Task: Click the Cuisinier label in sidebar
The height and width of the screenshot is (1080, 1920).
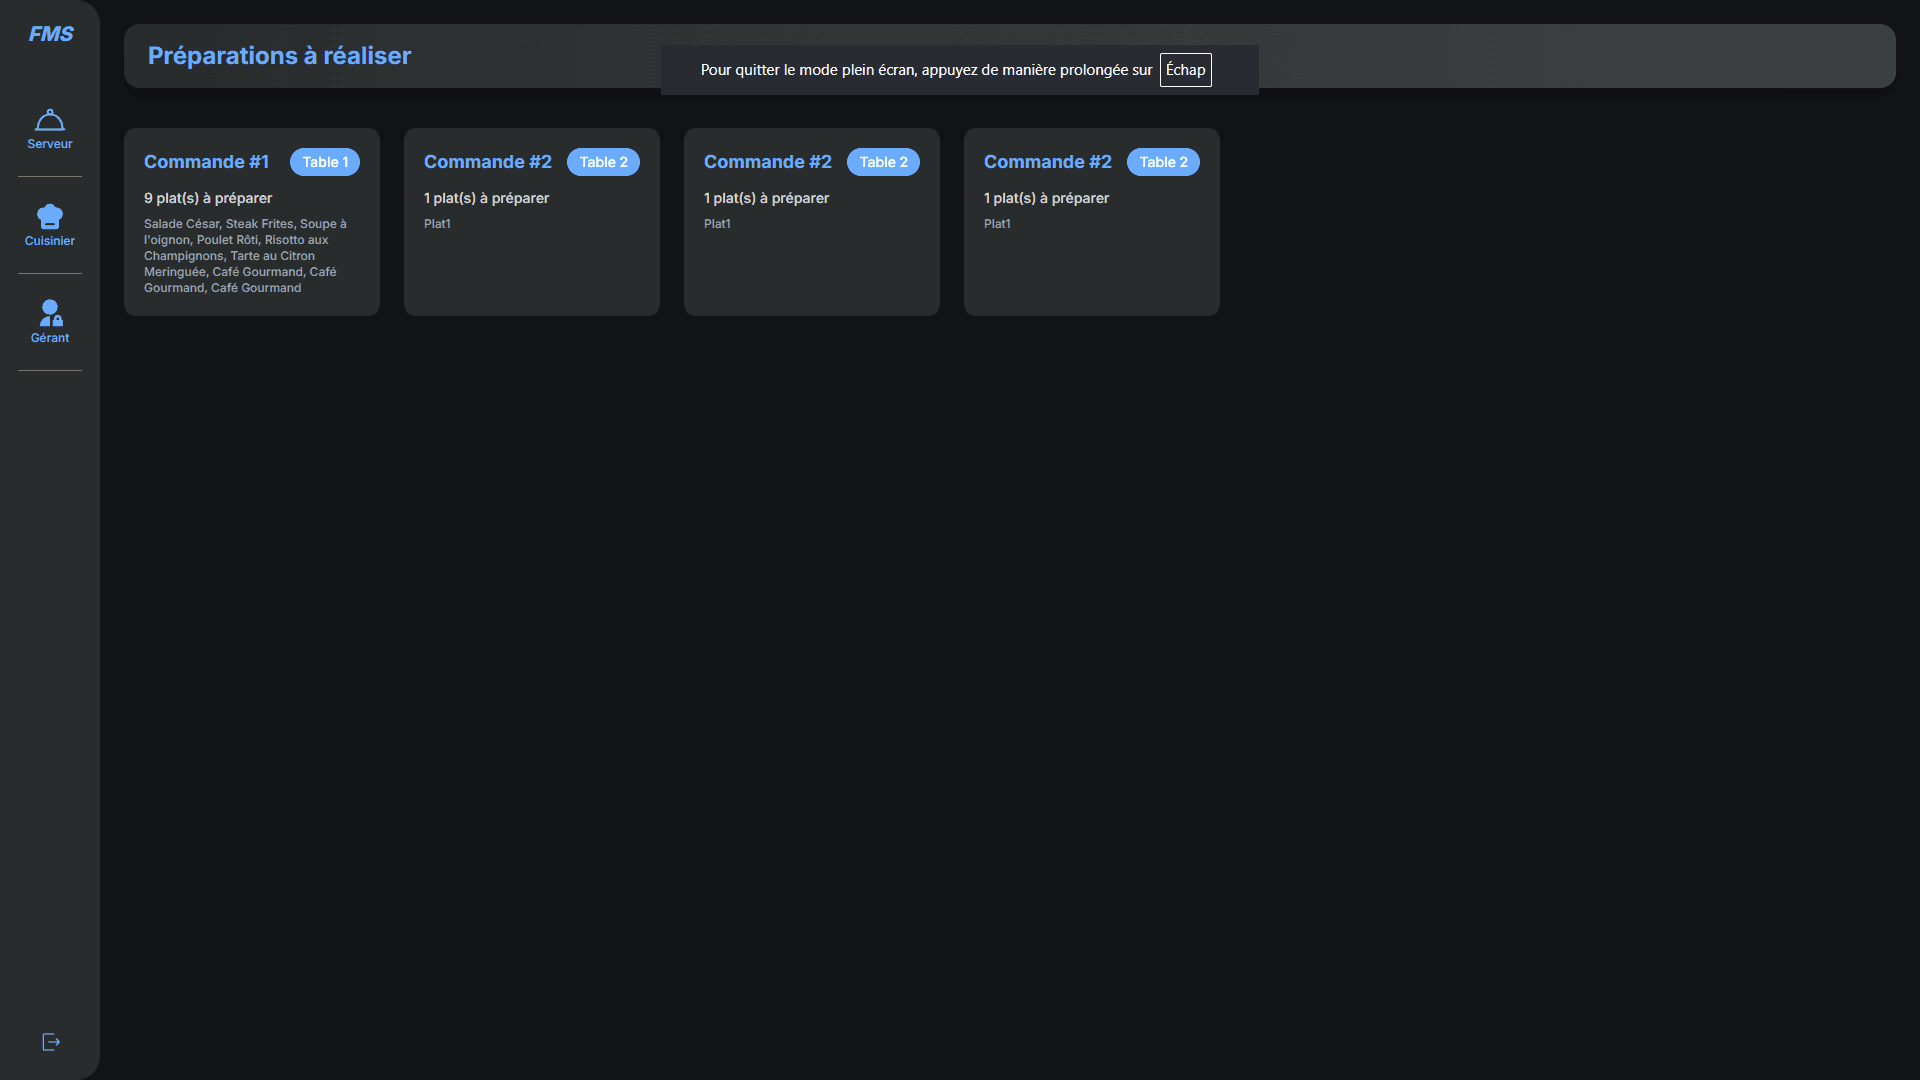Action: [50, 241]
